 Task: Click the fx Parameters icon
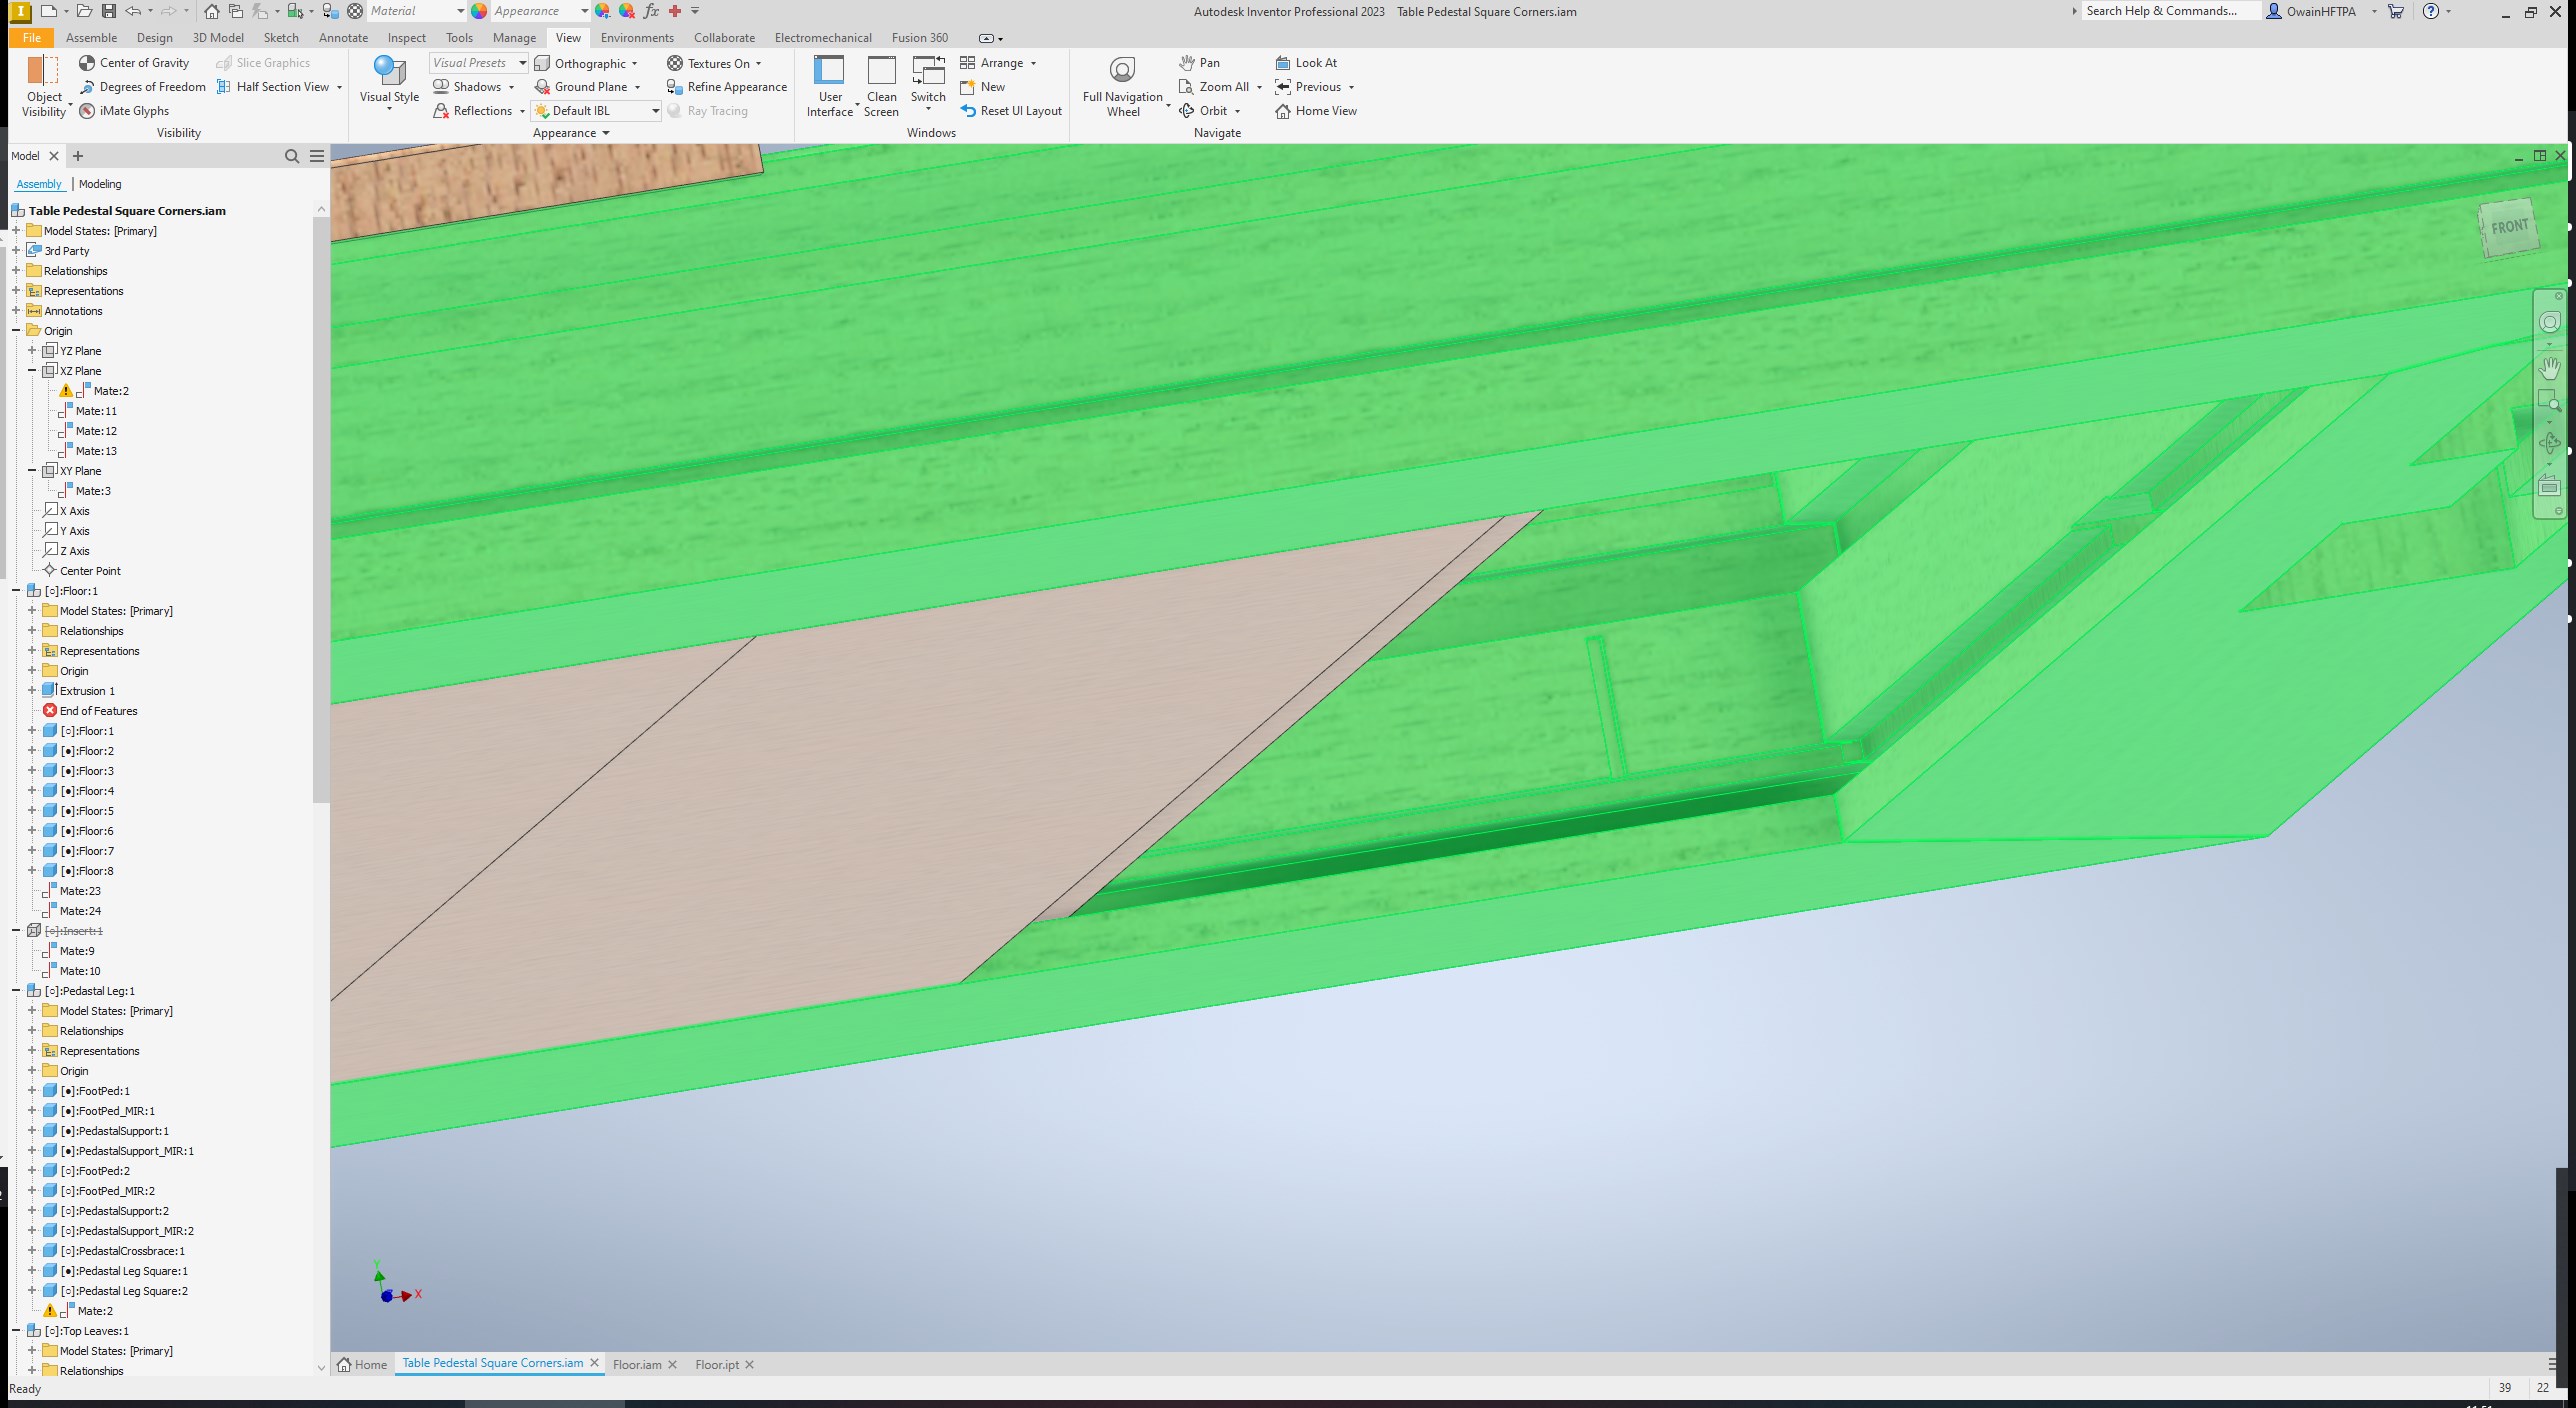[651, 11]
